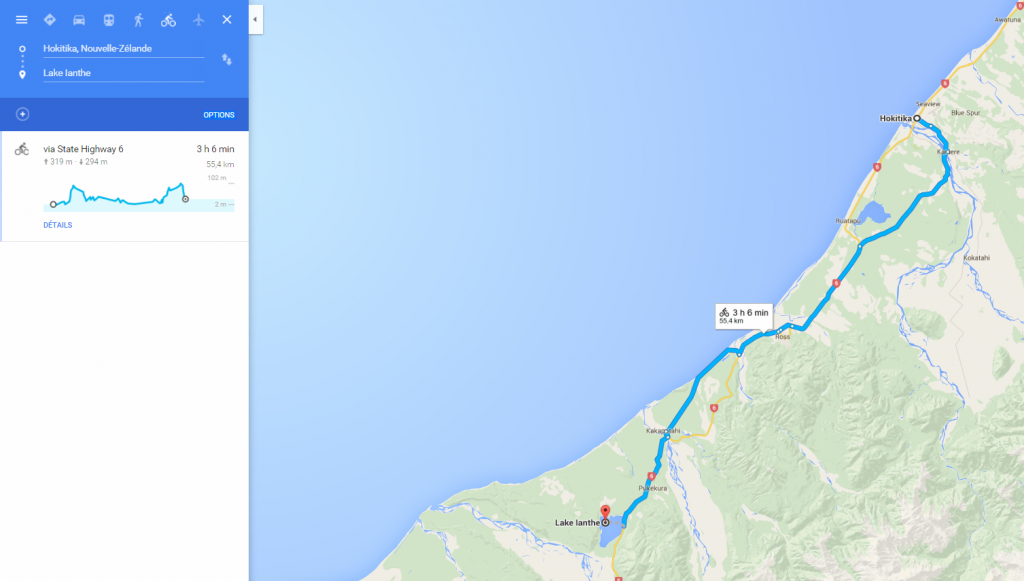This screenshot has width=1024, height=581.
Task: Switch to public transit mode
Action: point(109,20)
